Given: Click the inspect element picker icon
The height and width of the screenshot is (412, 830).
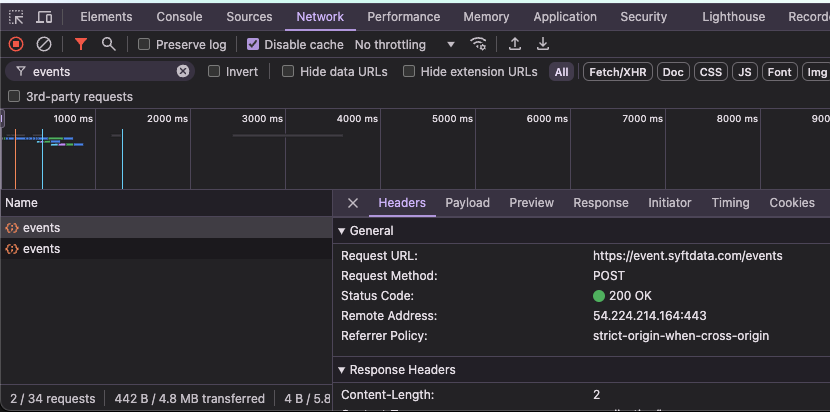Looking at the screenshot, I should (16, 17).
